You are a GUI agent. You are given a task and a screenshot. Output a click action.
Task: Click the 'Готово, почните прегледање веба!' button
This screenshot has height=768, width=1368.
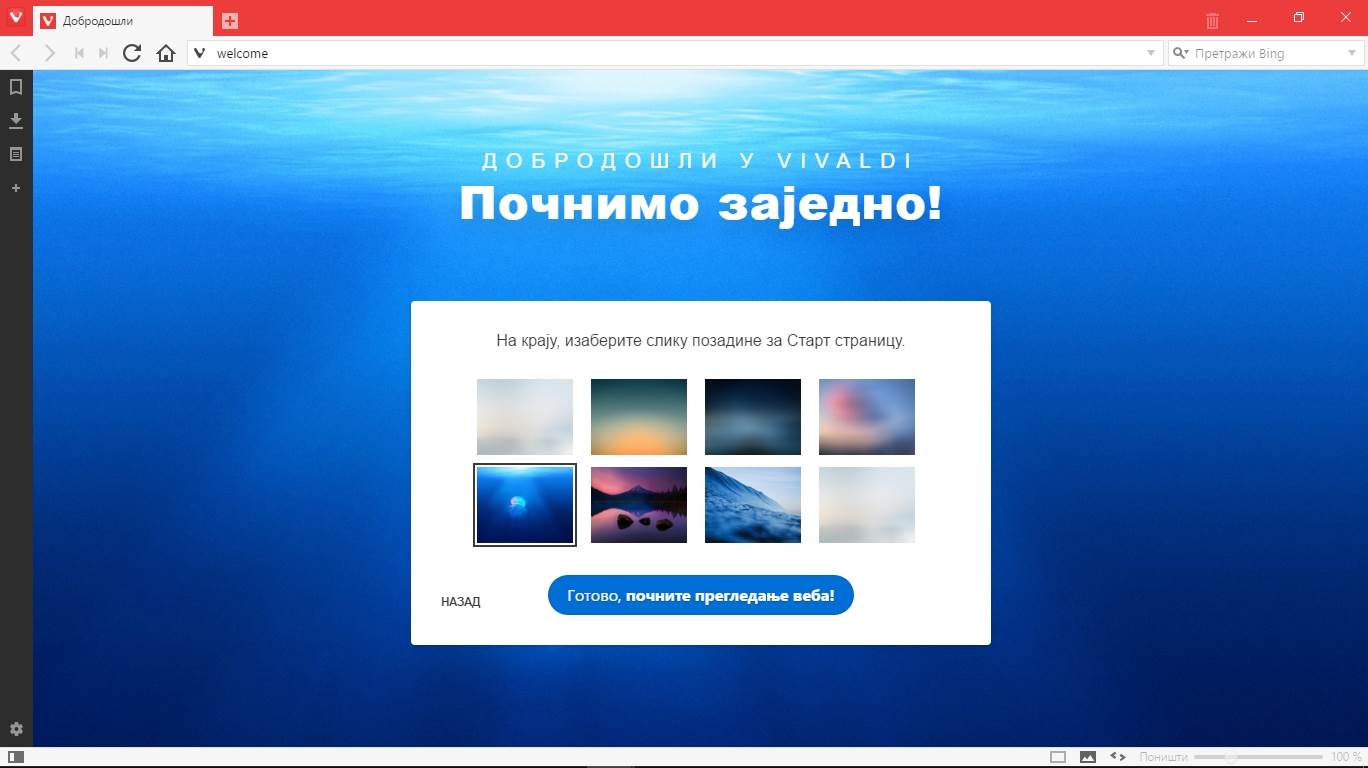[700, 595]
